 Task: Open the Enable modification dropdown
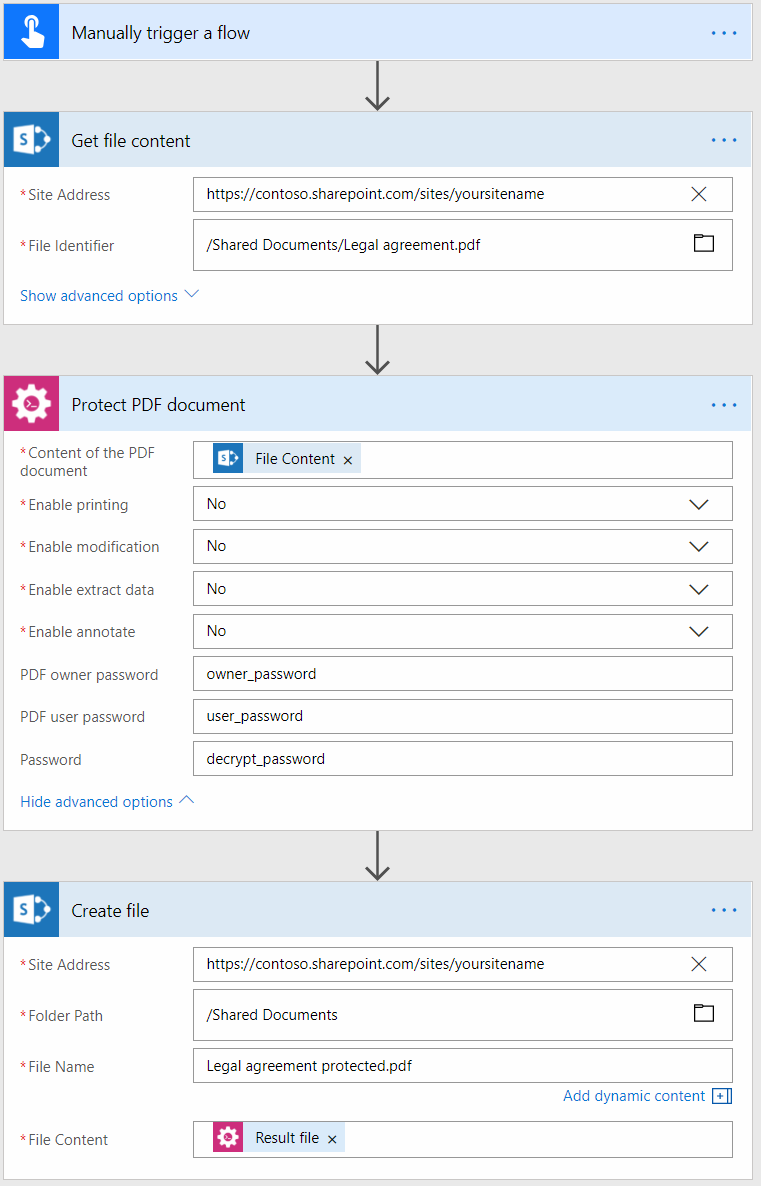pyautogui.click(x=698, y=546)
